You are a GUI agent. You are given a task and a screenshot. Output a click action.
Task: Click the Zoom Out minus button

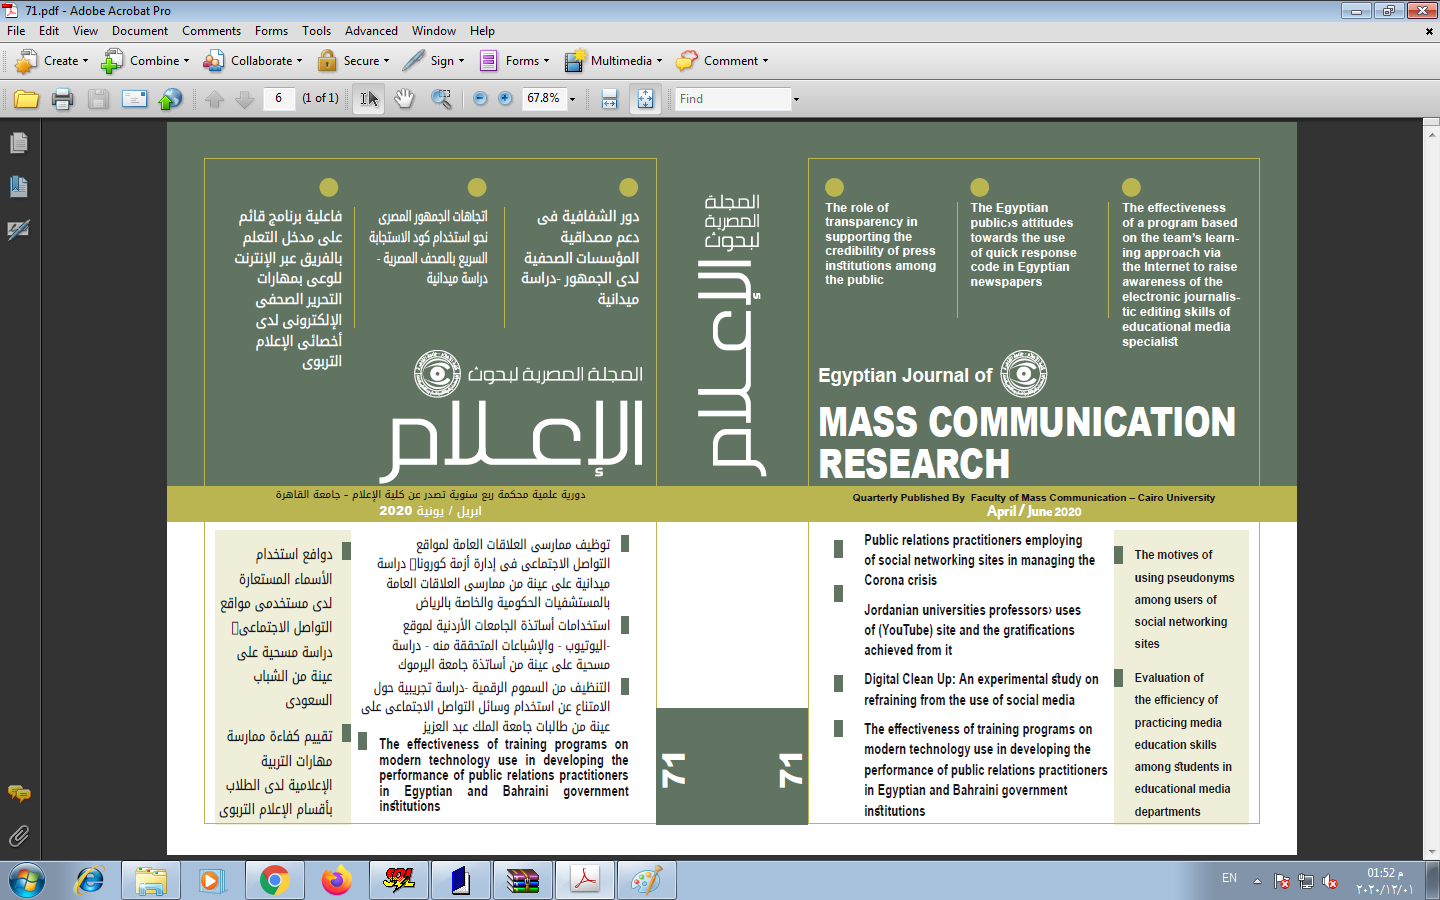(480, 99)
